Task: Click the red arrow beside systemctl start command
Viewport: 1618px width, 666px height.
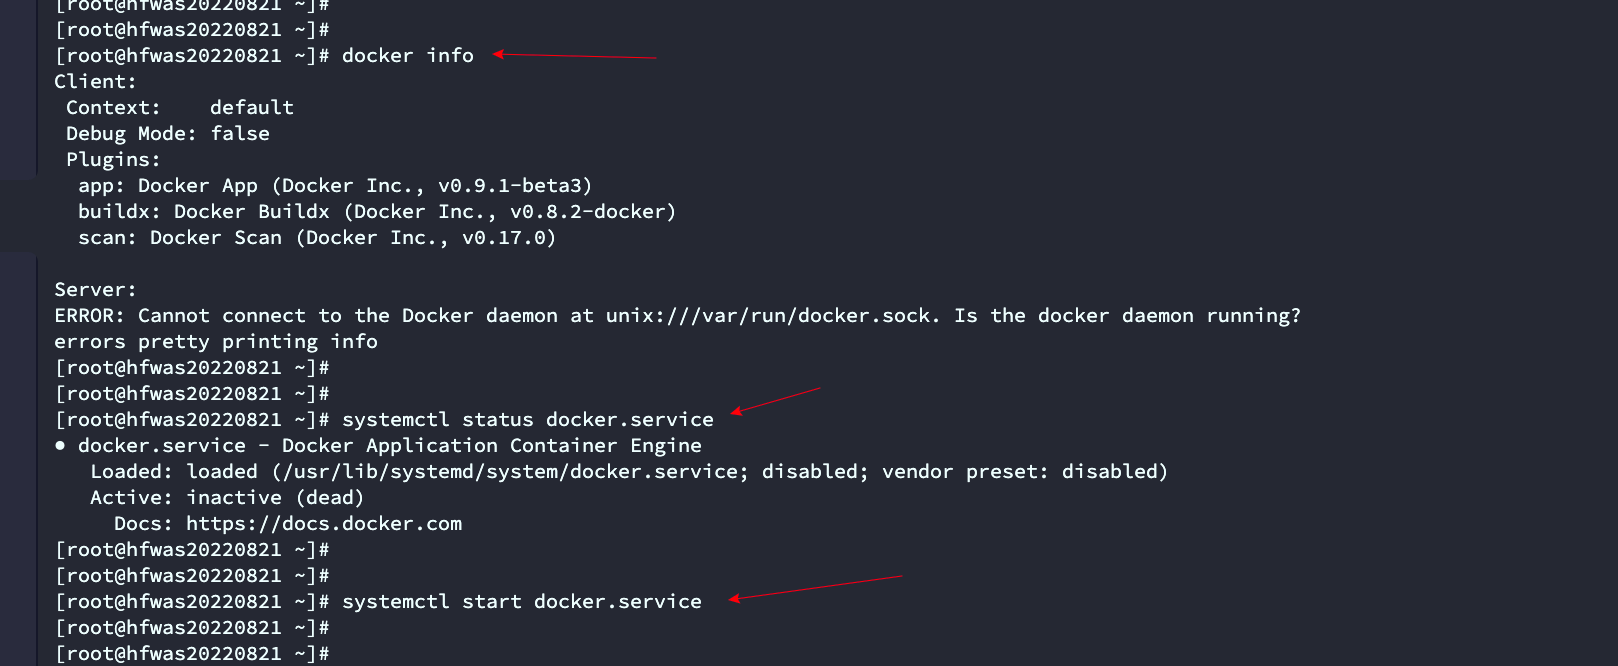Action: coord(815,587)
